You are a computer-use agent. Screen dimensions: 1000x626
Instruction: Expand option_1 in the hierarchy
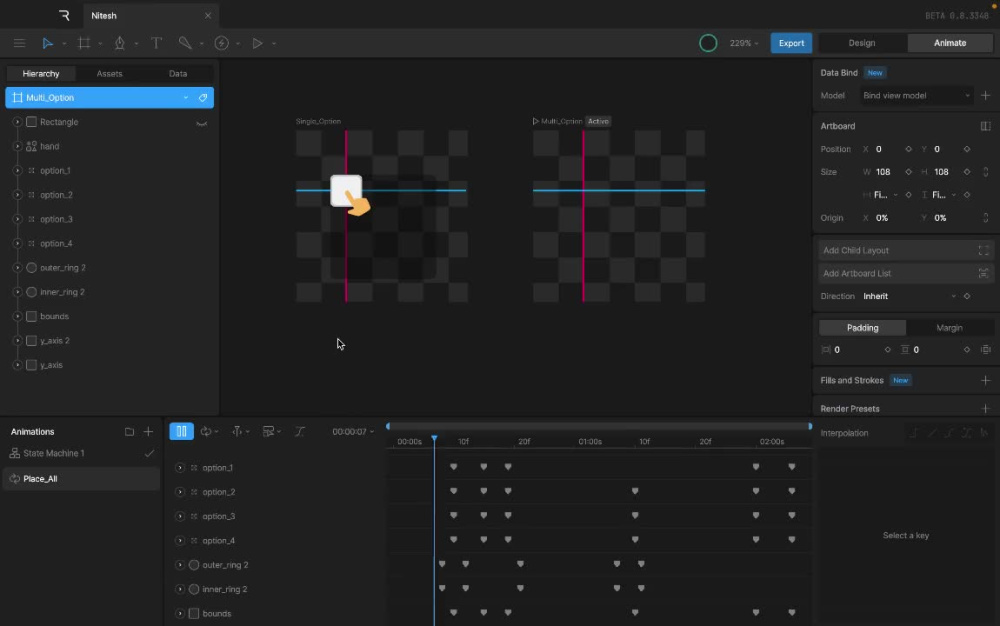(x=17, y=171)
